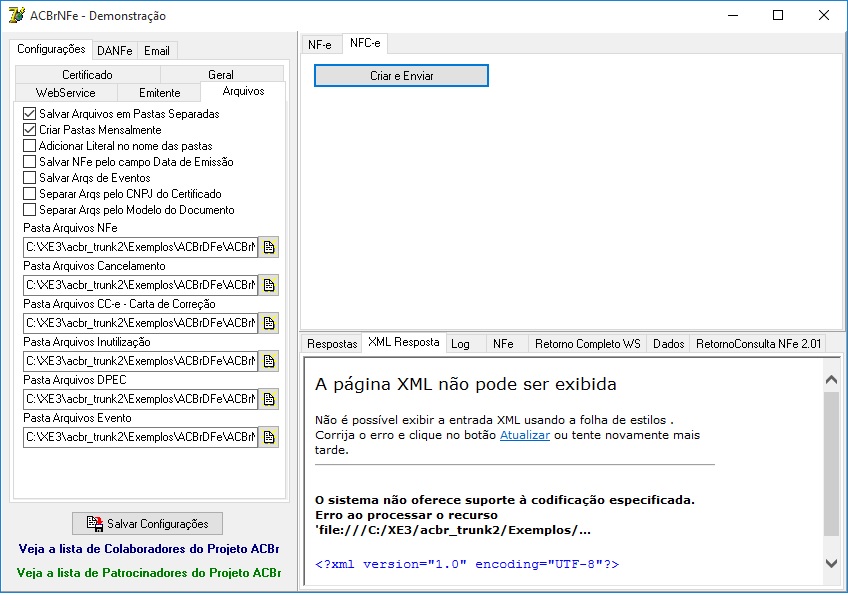Browse folder for Pasta Arquivos Inutilização
Image resolution: width=848 pixels, height=616 pixels.
coord(269,361)
